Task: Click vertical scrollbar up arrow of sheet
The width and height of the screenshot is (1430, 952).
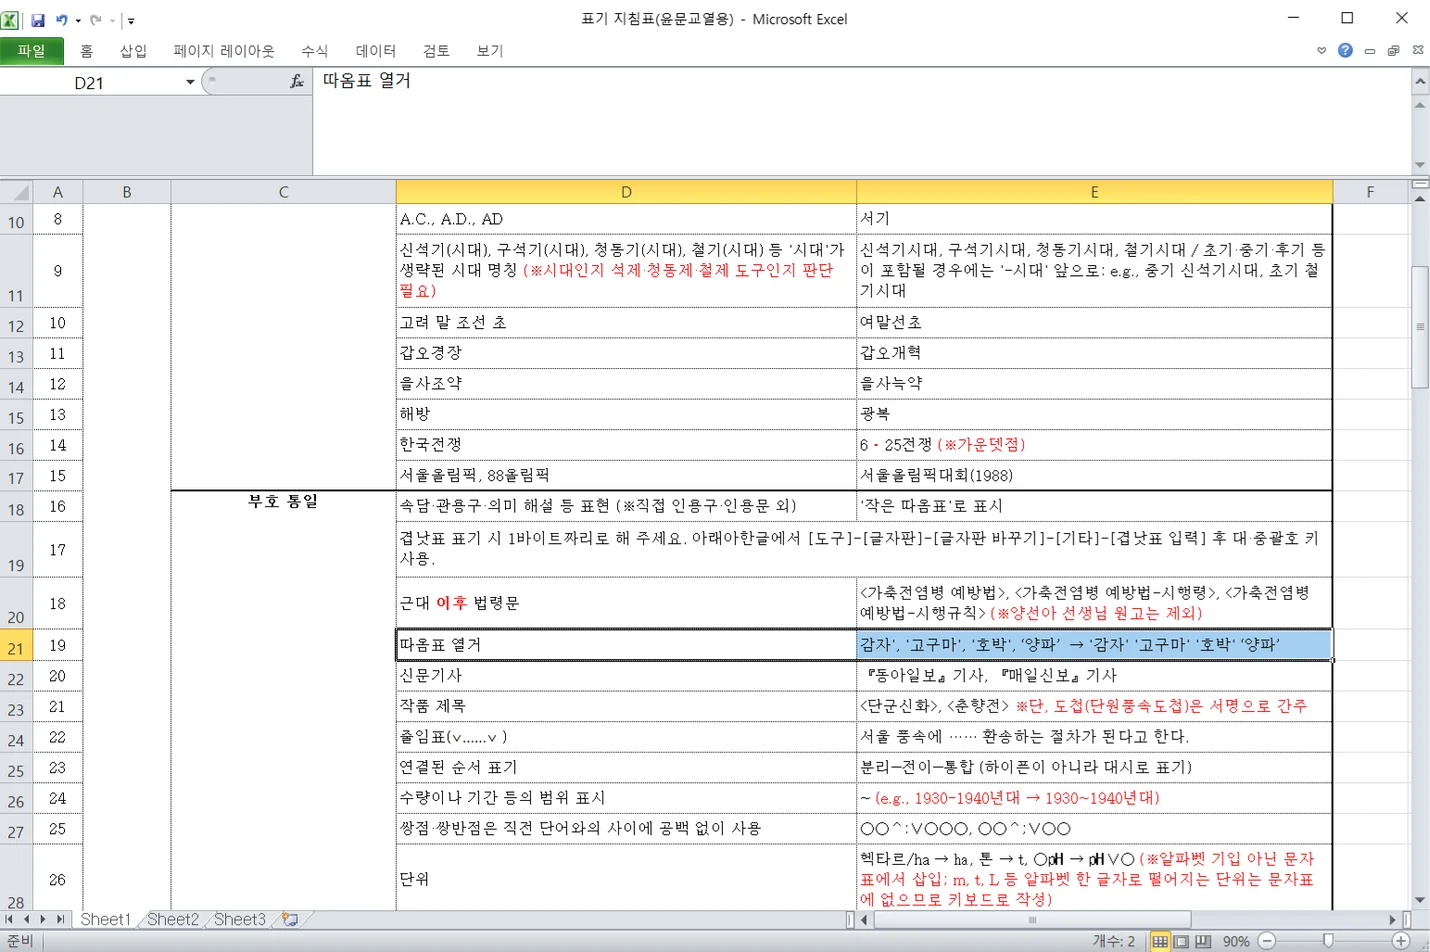Action: coord(1420,199)
